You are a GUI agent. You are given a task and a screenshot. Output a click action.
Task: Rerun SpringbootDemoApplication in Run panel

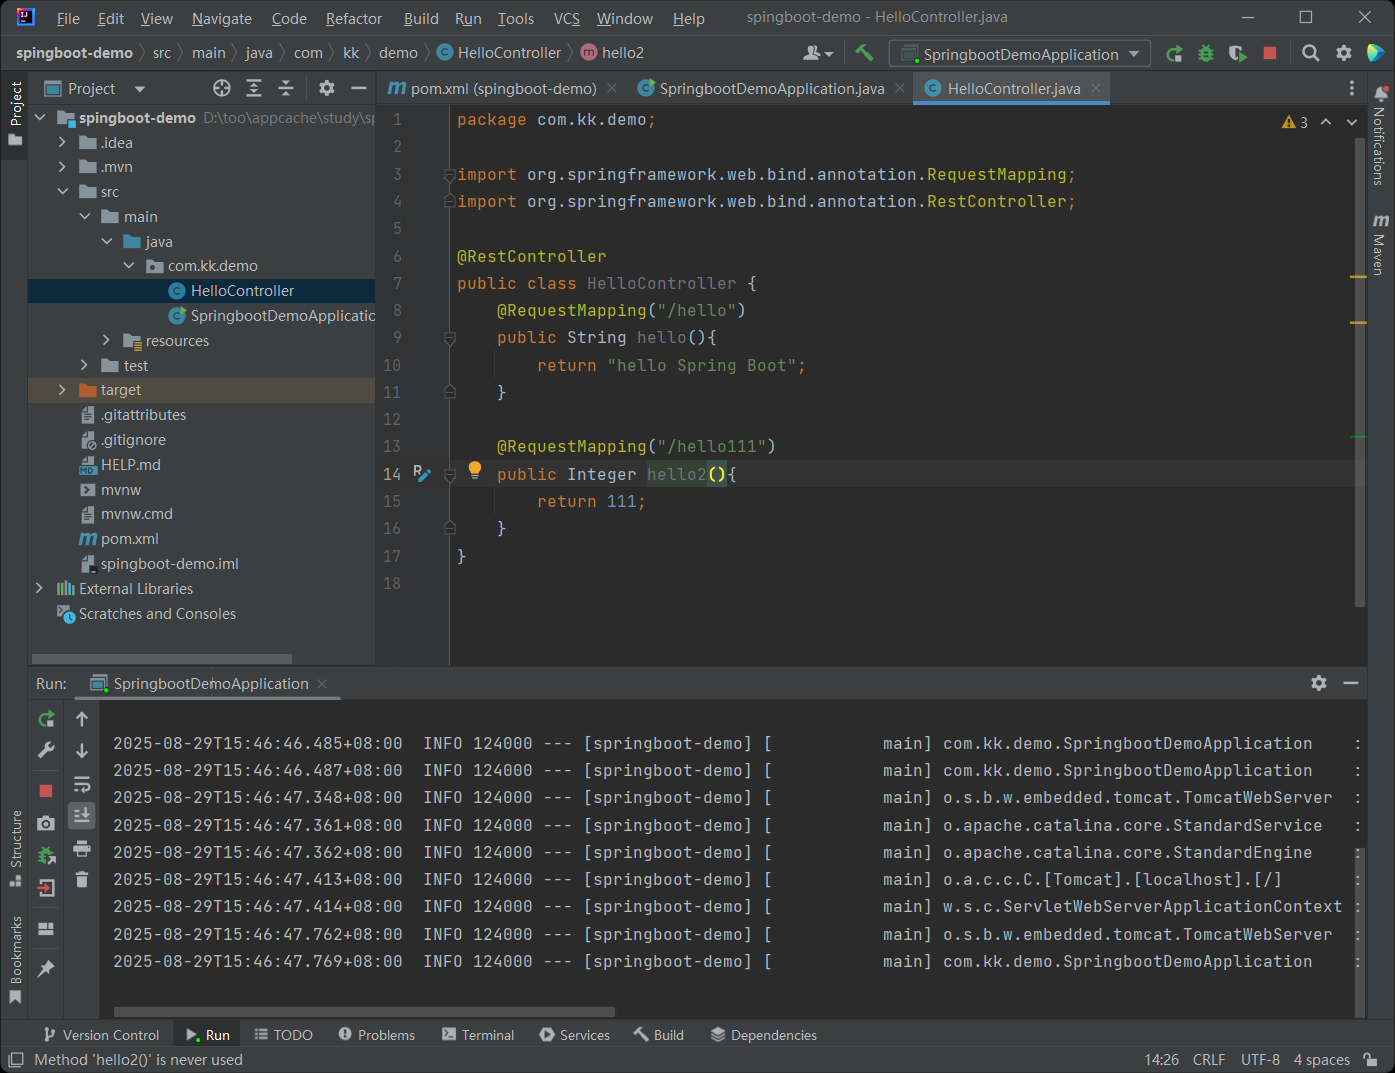46,718
